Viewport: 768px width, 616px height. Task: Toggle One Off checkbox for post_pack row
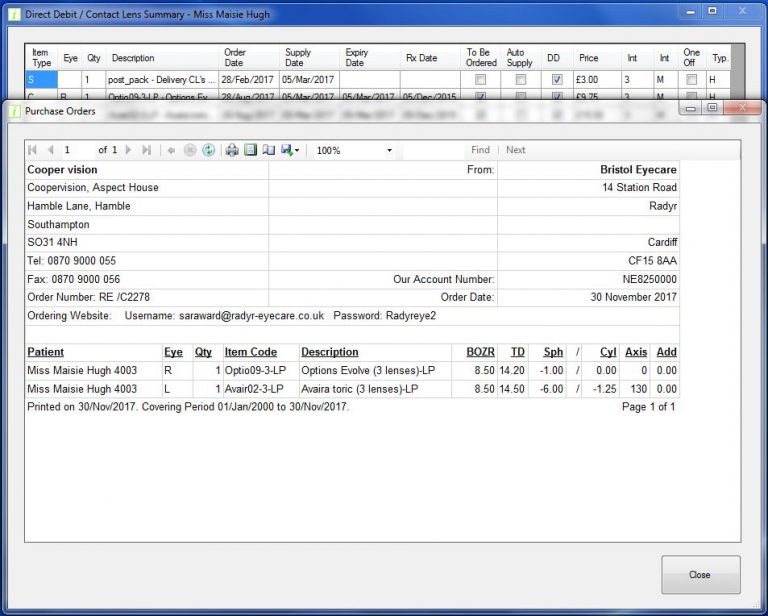click(691, 79)
